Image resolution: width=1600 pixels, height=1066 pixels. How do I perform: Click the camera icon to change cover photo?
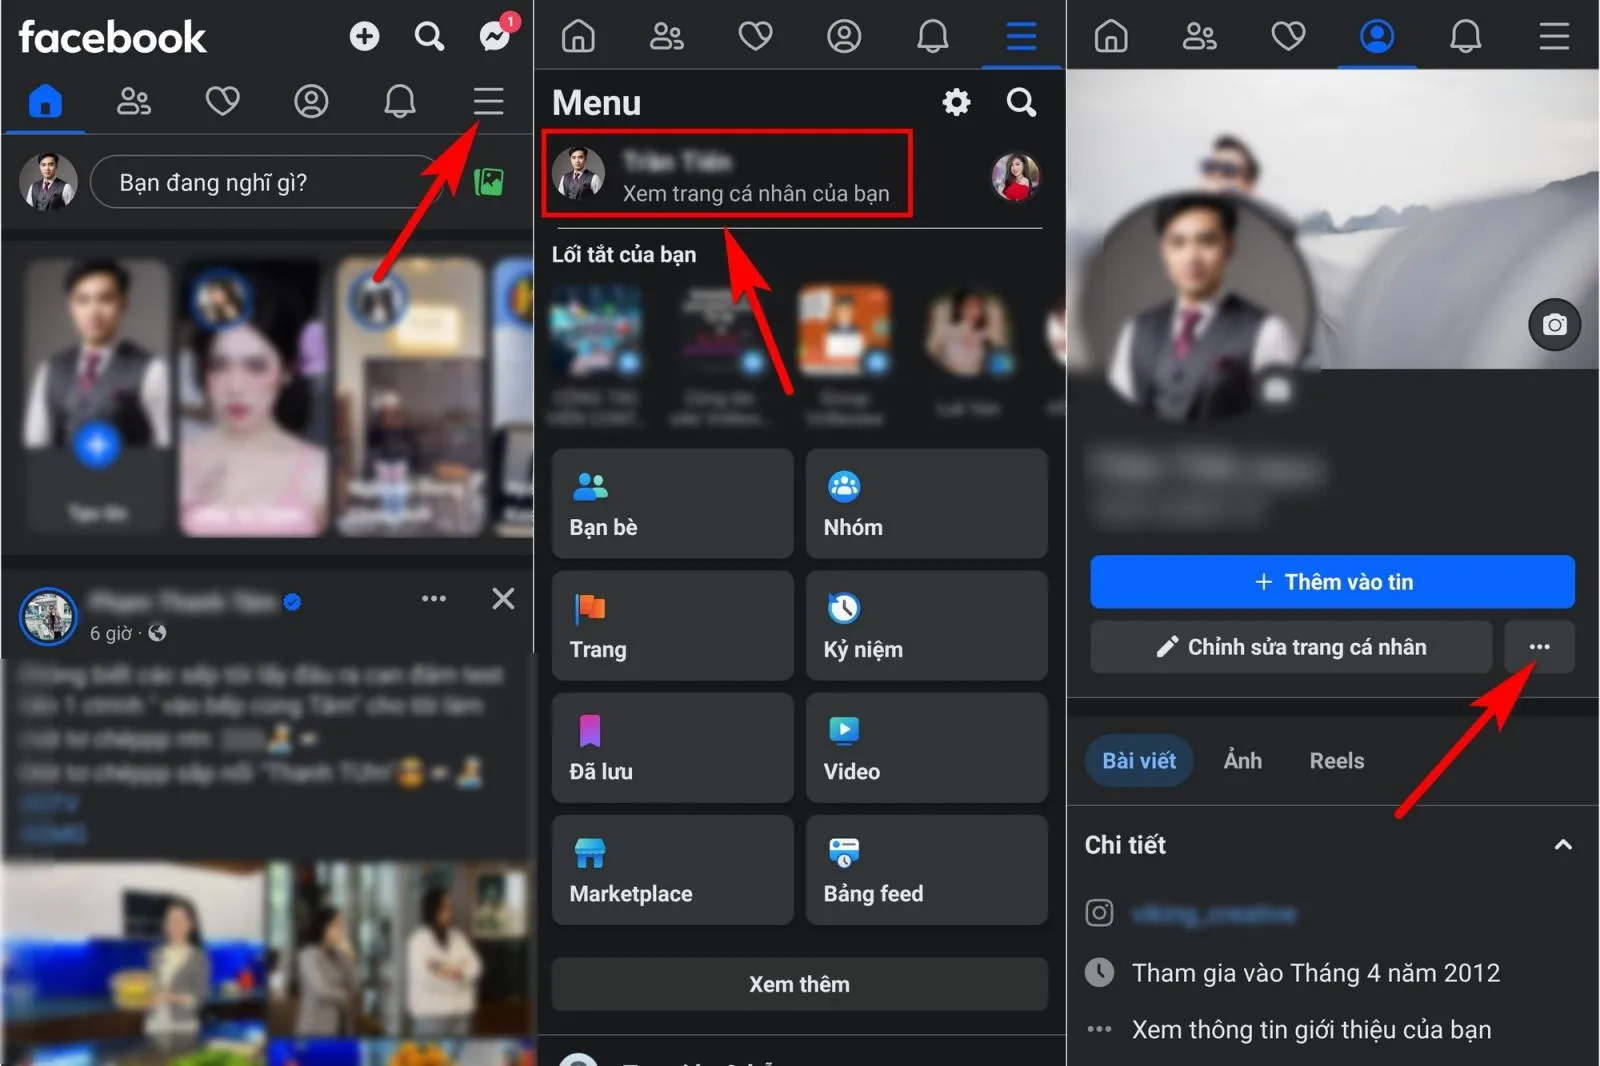(1554, 324)
